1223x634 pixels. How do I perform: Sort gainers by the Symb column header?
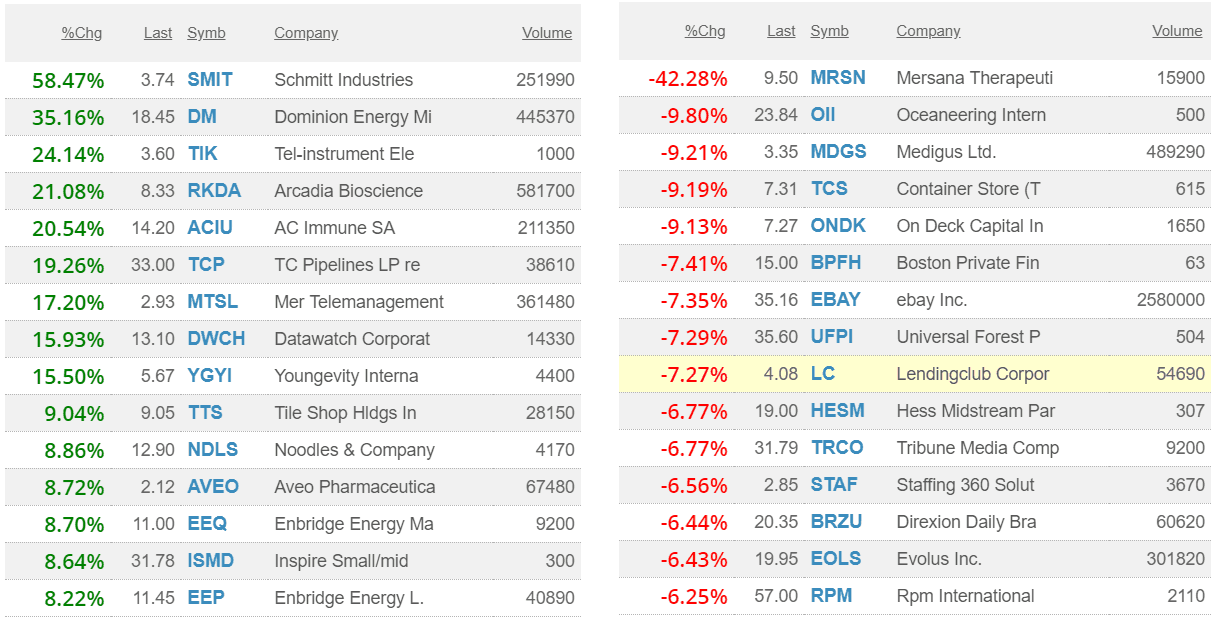(x=206, y=32)
